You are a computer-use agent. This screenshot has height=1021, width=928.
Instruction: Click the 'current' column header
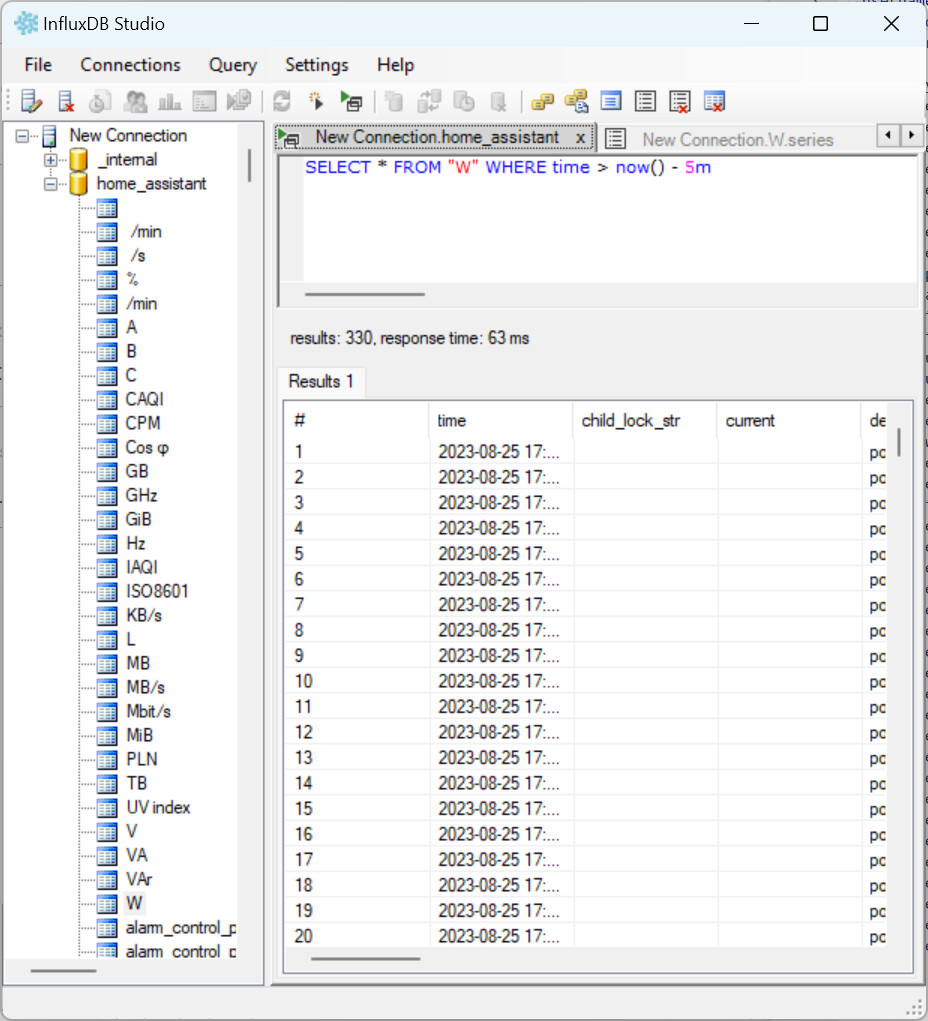click(789, 421)
